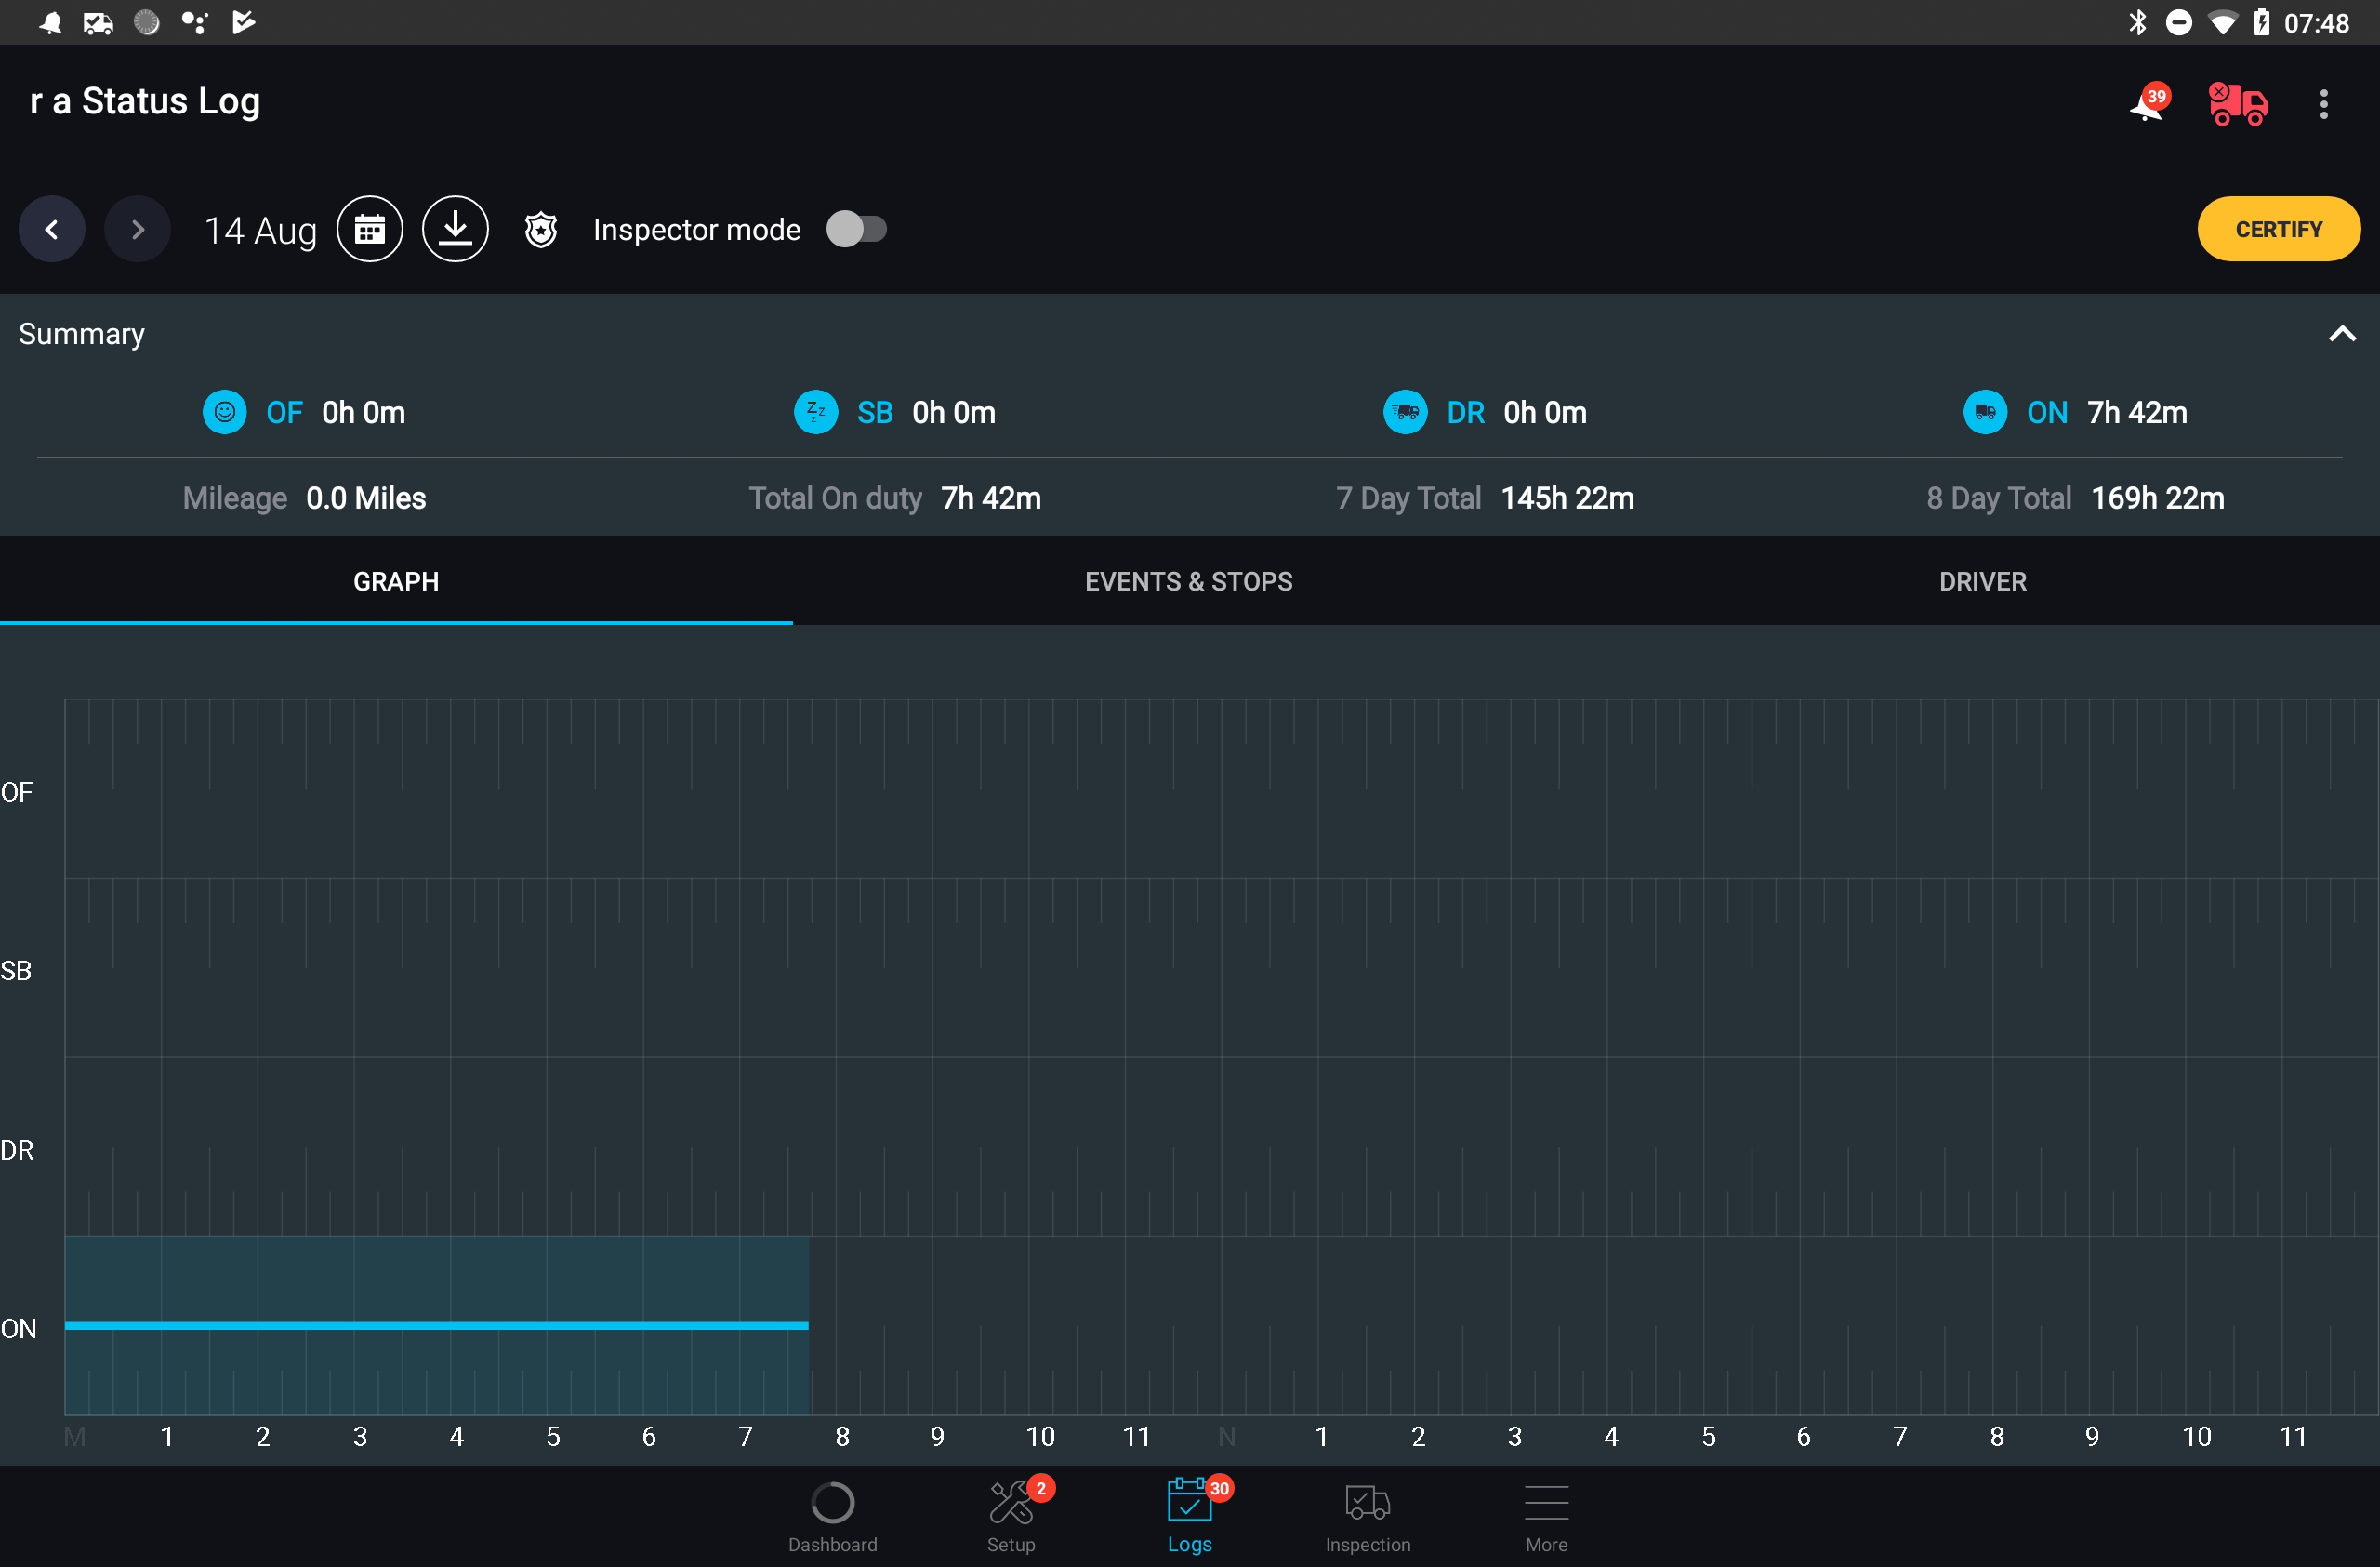Click the CERTIFY button
2380x1567 pixels.
point(2279,229)
